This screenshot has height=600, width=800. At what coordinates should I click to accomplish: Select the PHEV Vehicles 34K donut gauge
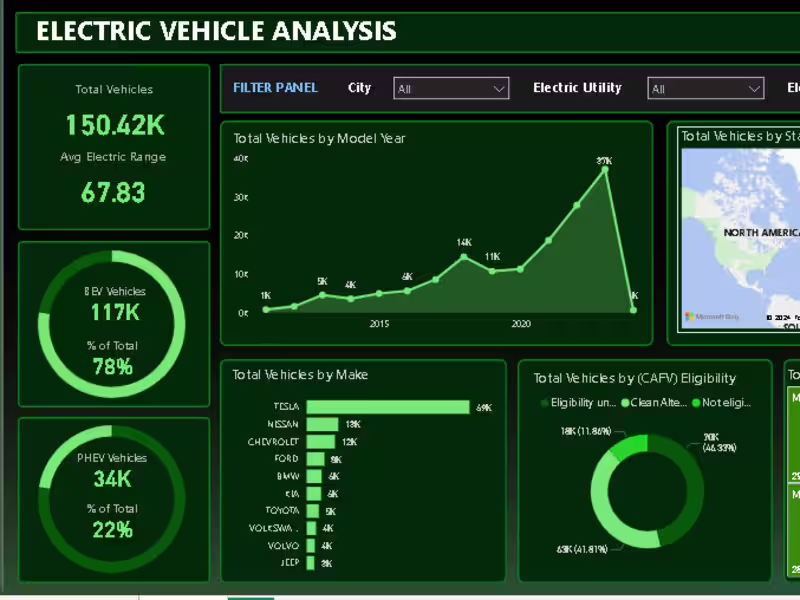[112, 498]
